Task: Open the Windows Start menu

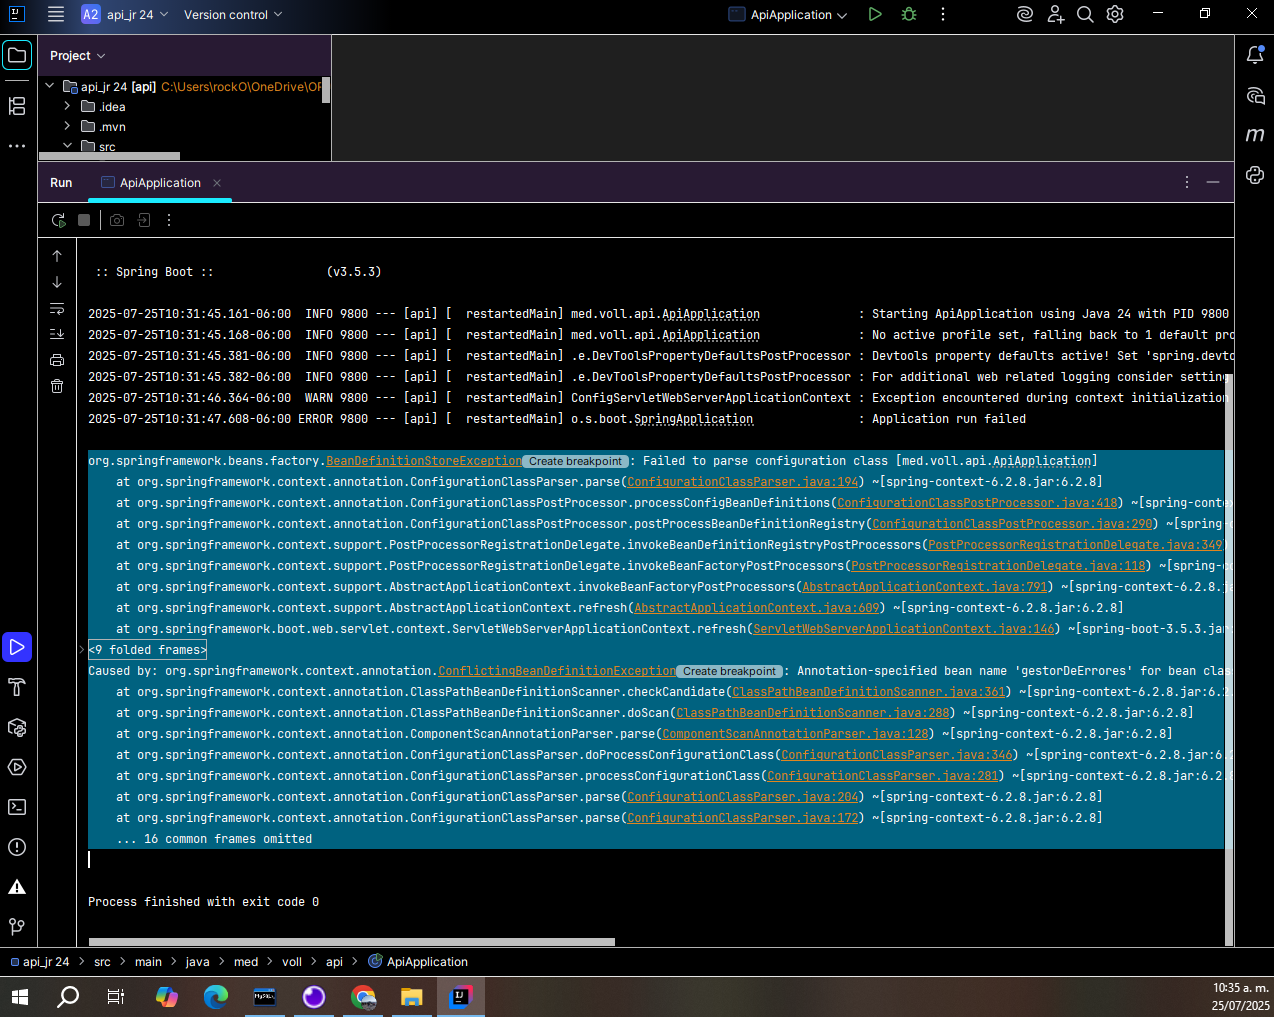Action: 19,997
